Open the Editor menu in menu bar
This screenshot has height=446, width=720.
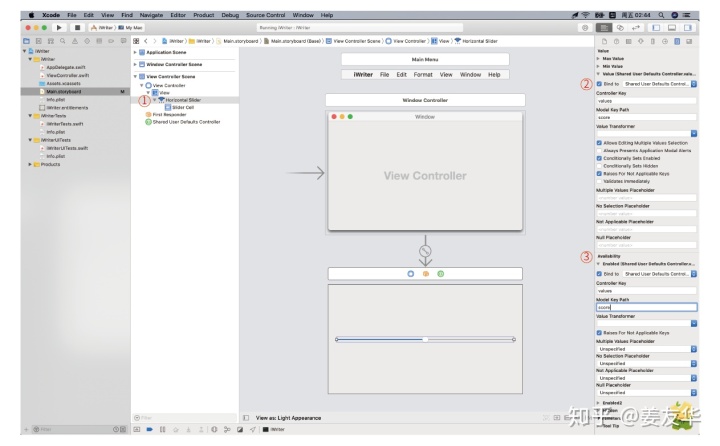[x=178, y=15]
